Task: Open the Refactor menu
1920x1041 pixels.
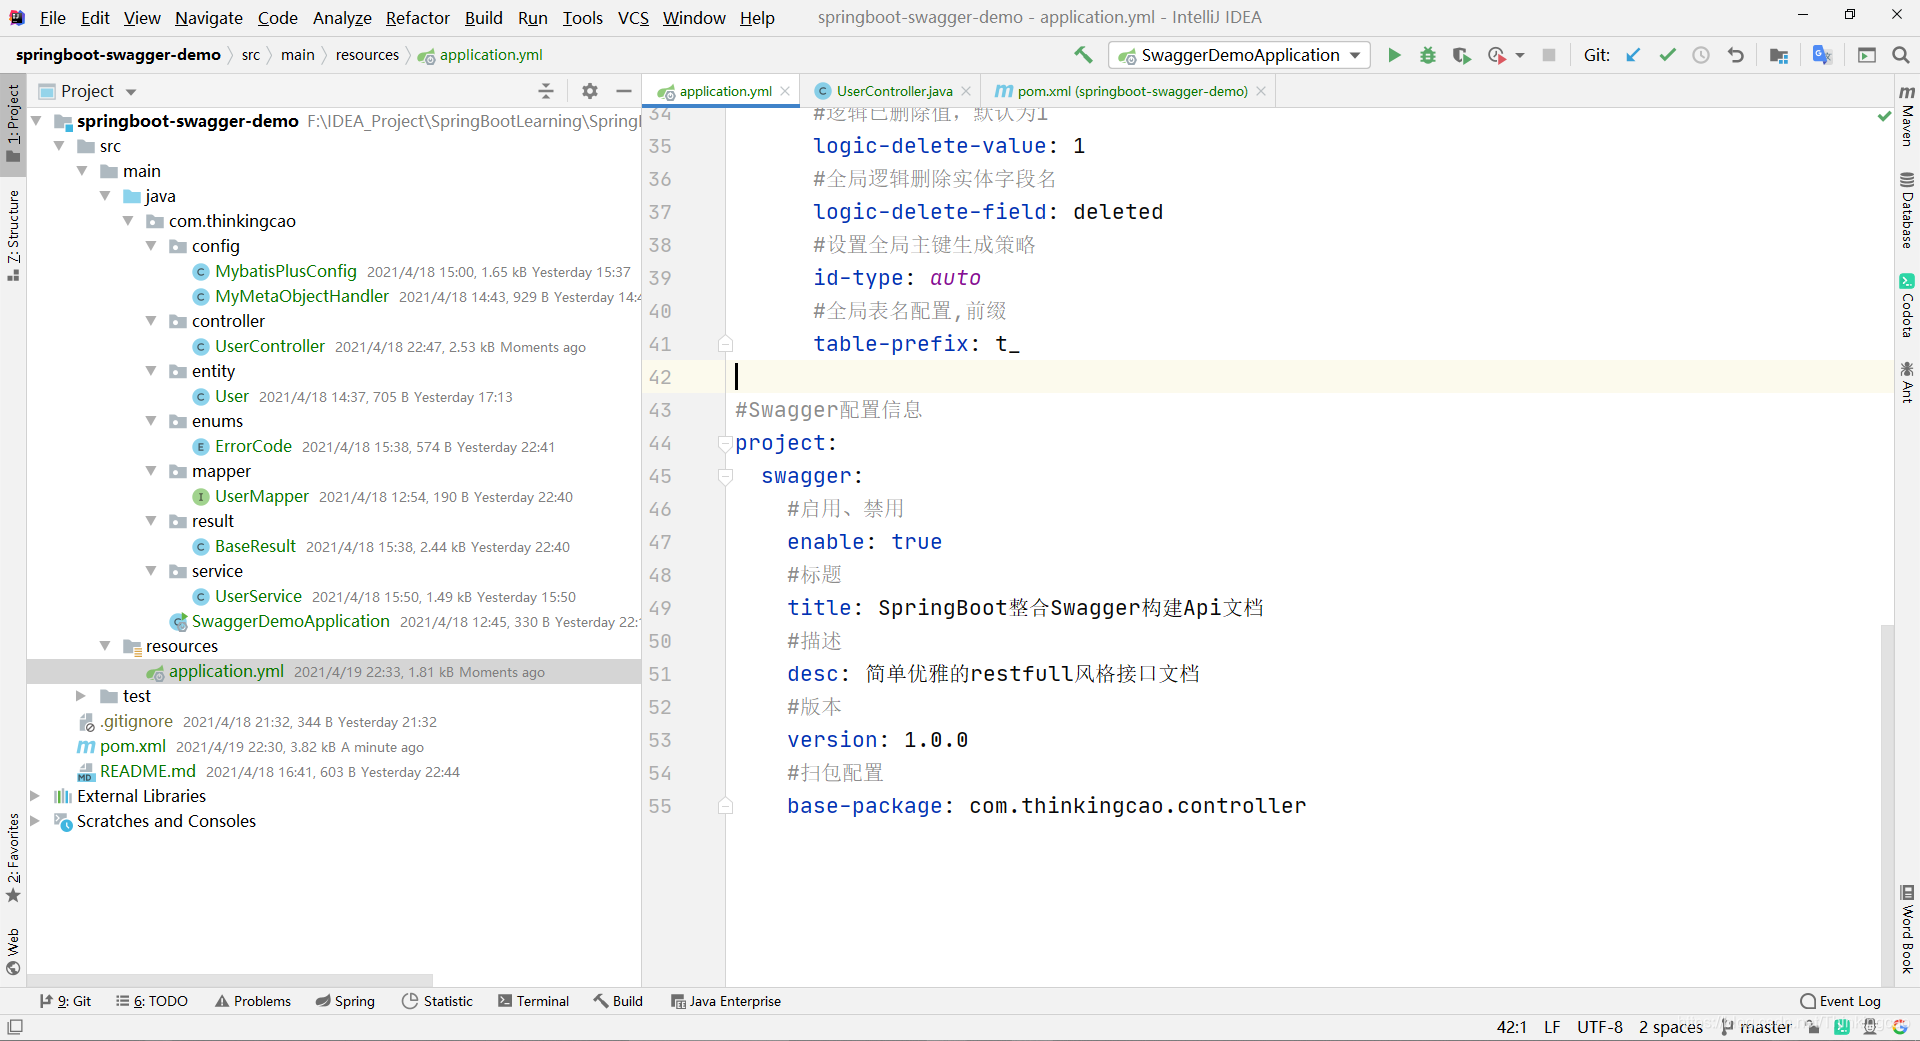Action: point(417,18)
